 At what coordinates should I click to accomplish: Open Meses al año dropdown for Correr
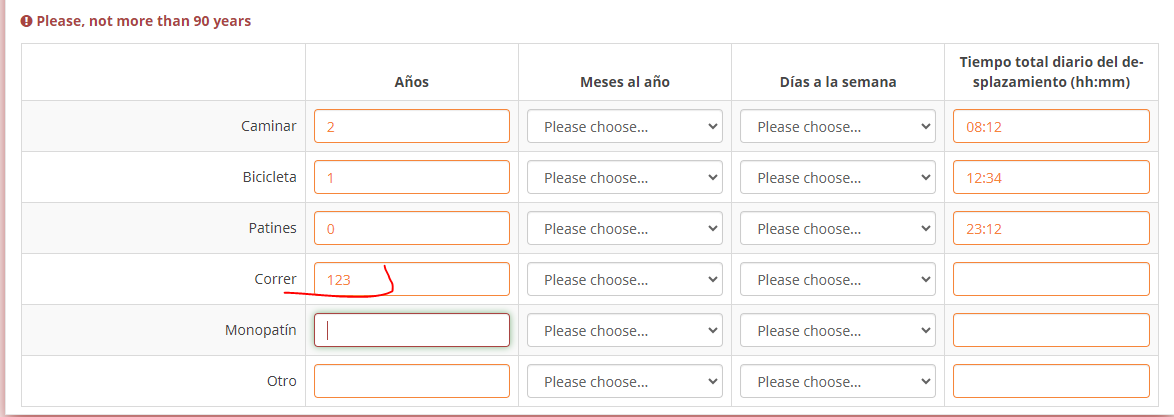(624, 280)
